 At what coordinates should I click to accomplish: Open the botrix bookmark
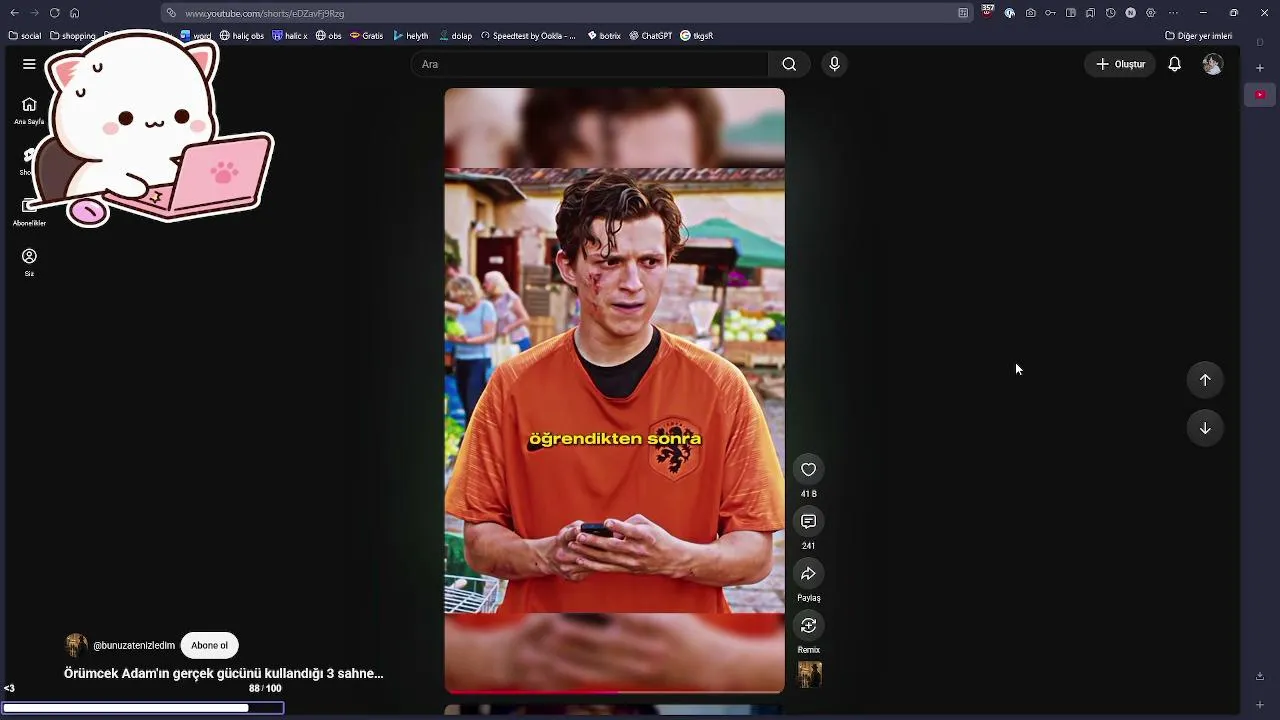click(604, 36)
